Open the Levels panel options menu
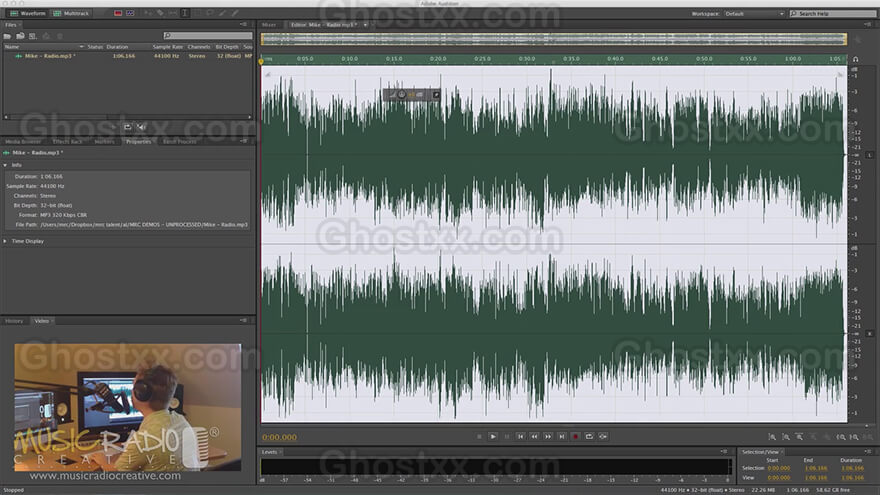880x495 pixels. (724, 452)
